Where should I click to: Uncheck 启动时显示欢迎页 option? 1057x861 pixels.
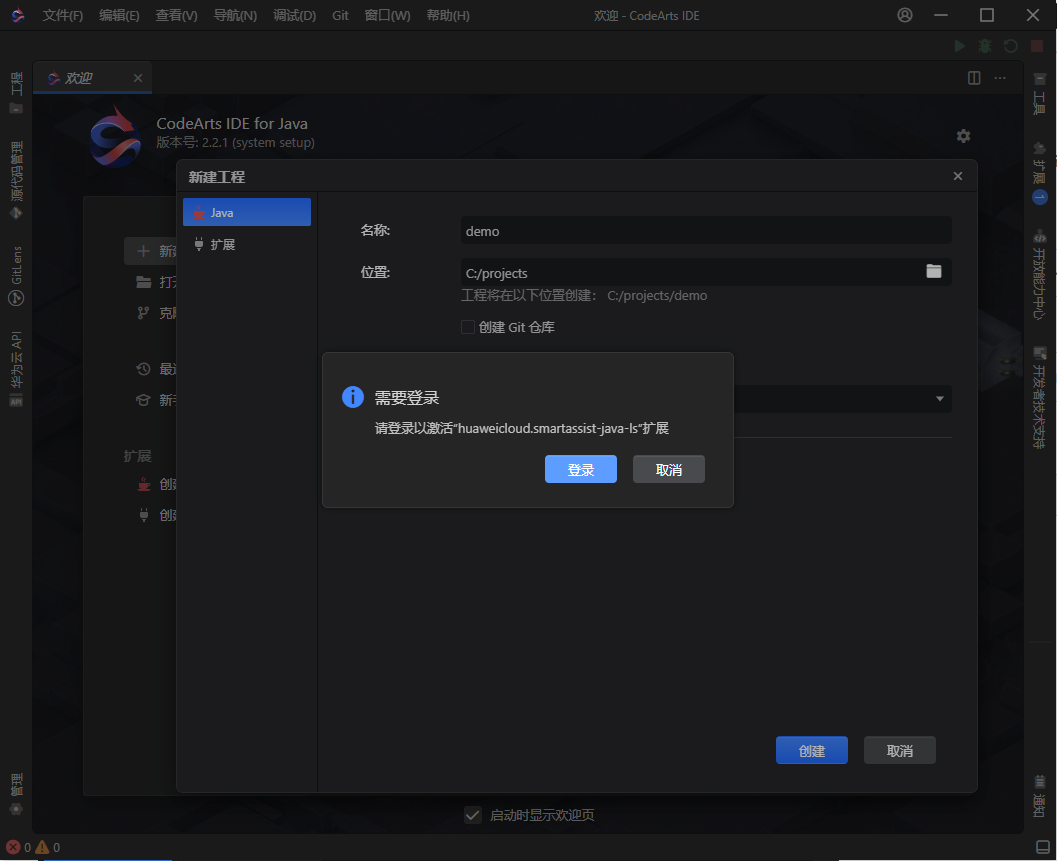473,815
